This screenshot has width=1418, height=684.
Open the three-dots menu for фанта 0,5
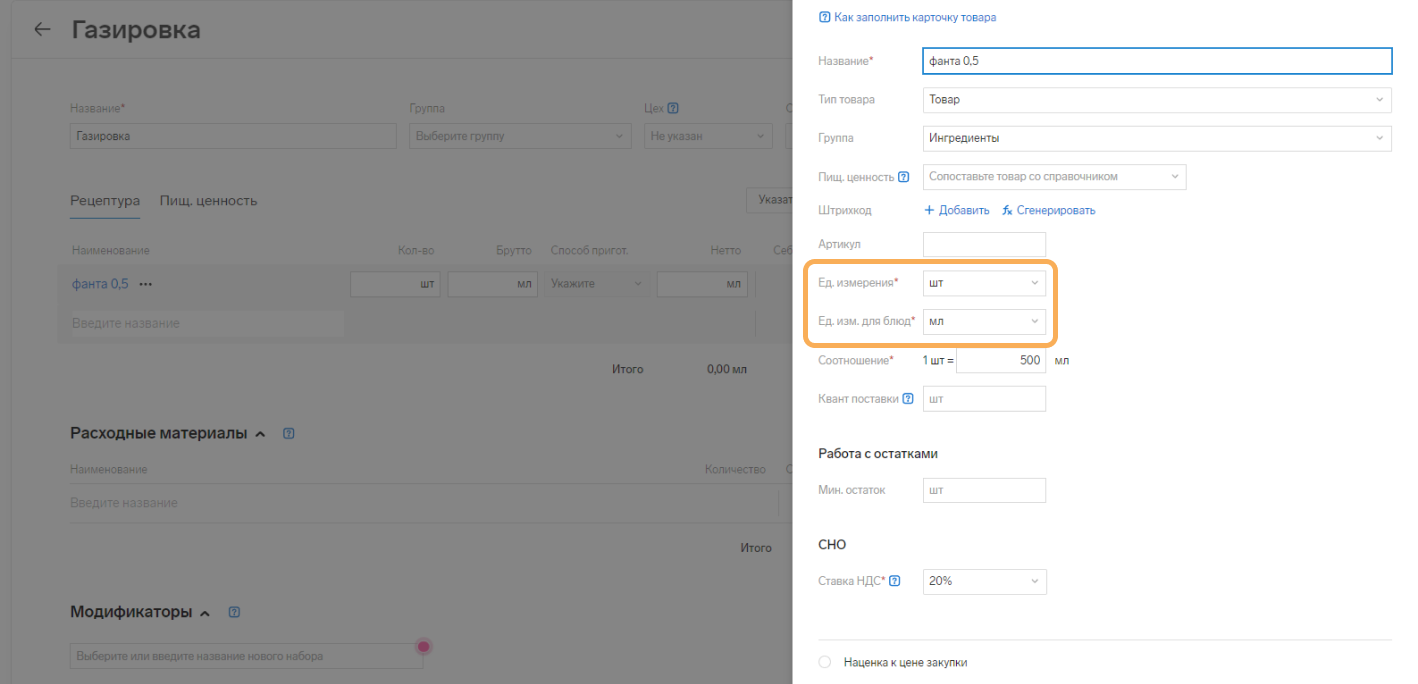point(146,284)
